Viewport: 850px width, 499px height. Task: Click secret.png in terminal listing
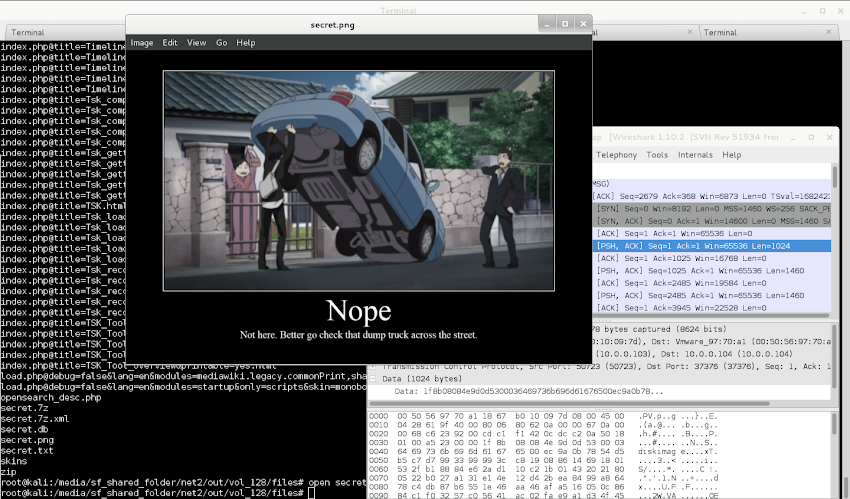click(x=27, y=440)
